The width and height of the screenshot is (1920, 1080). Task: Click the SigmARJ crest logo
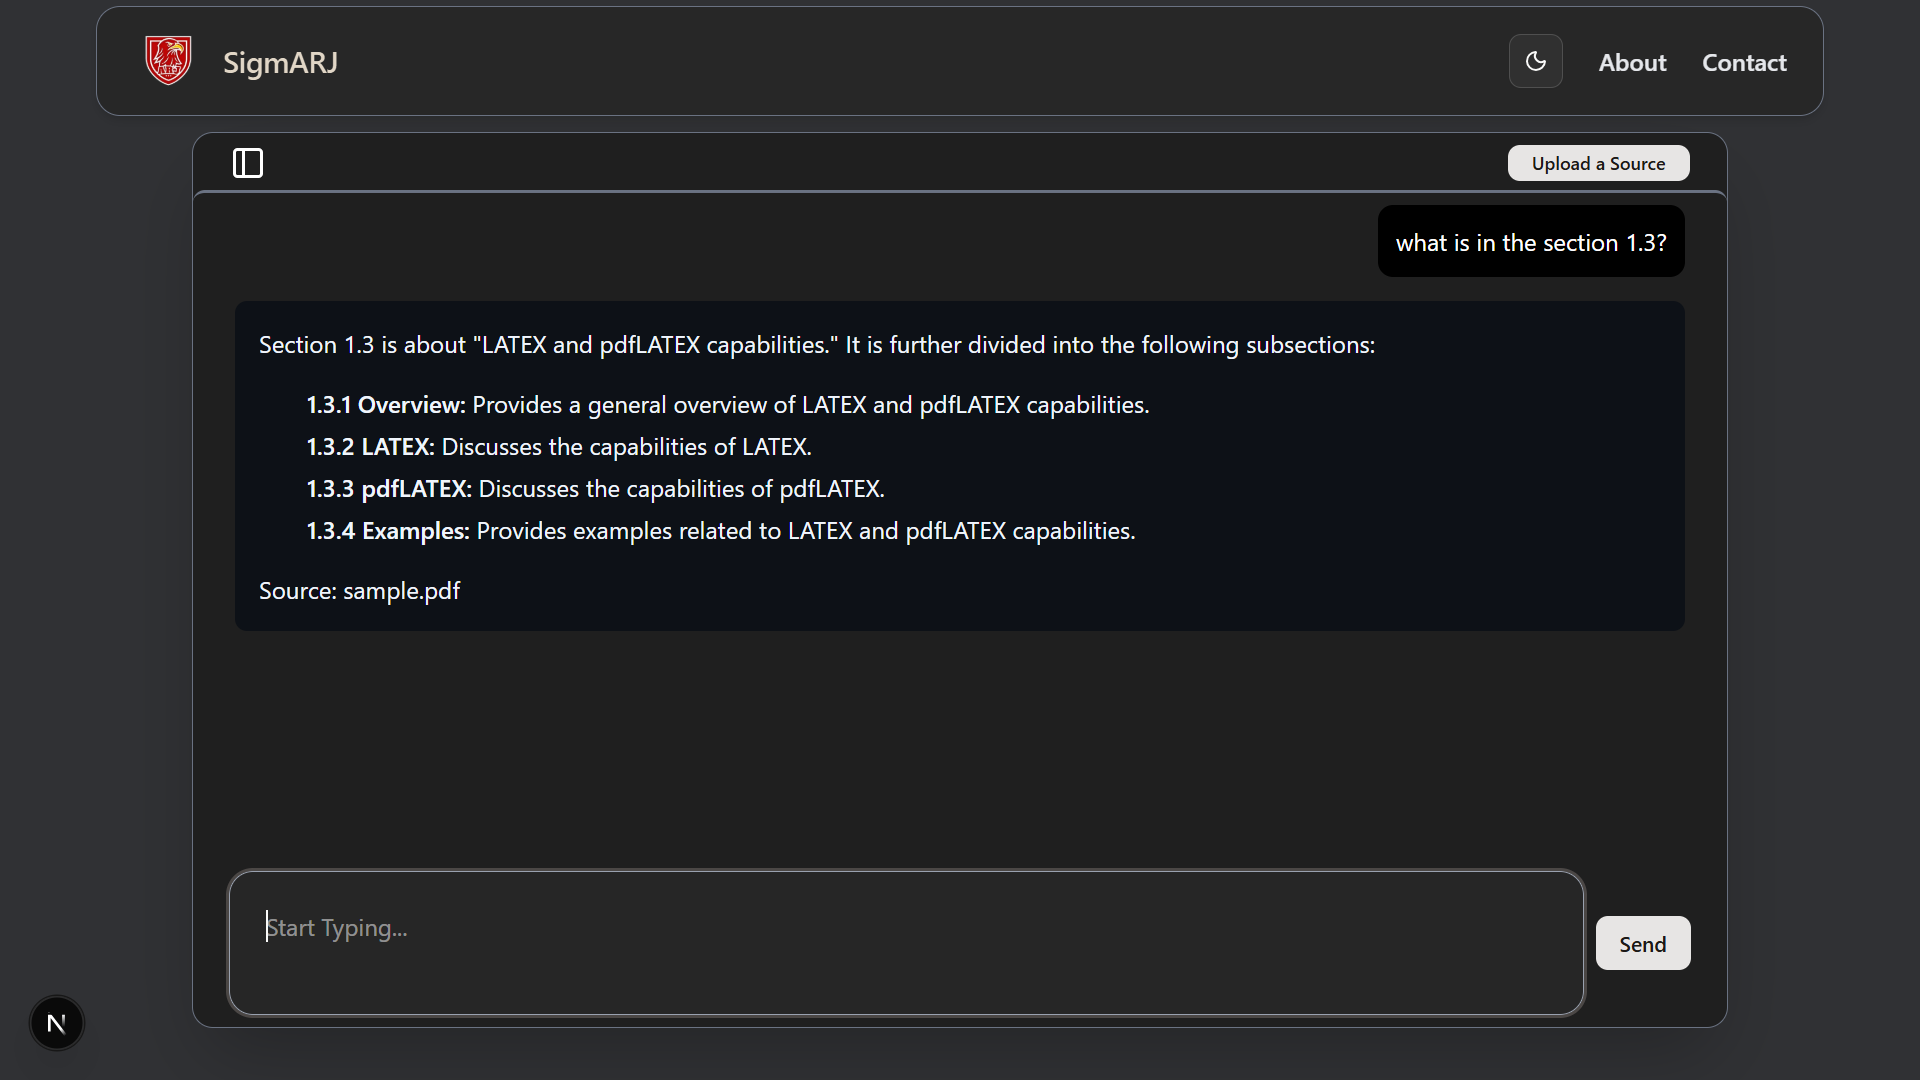[x=167, y=60]
